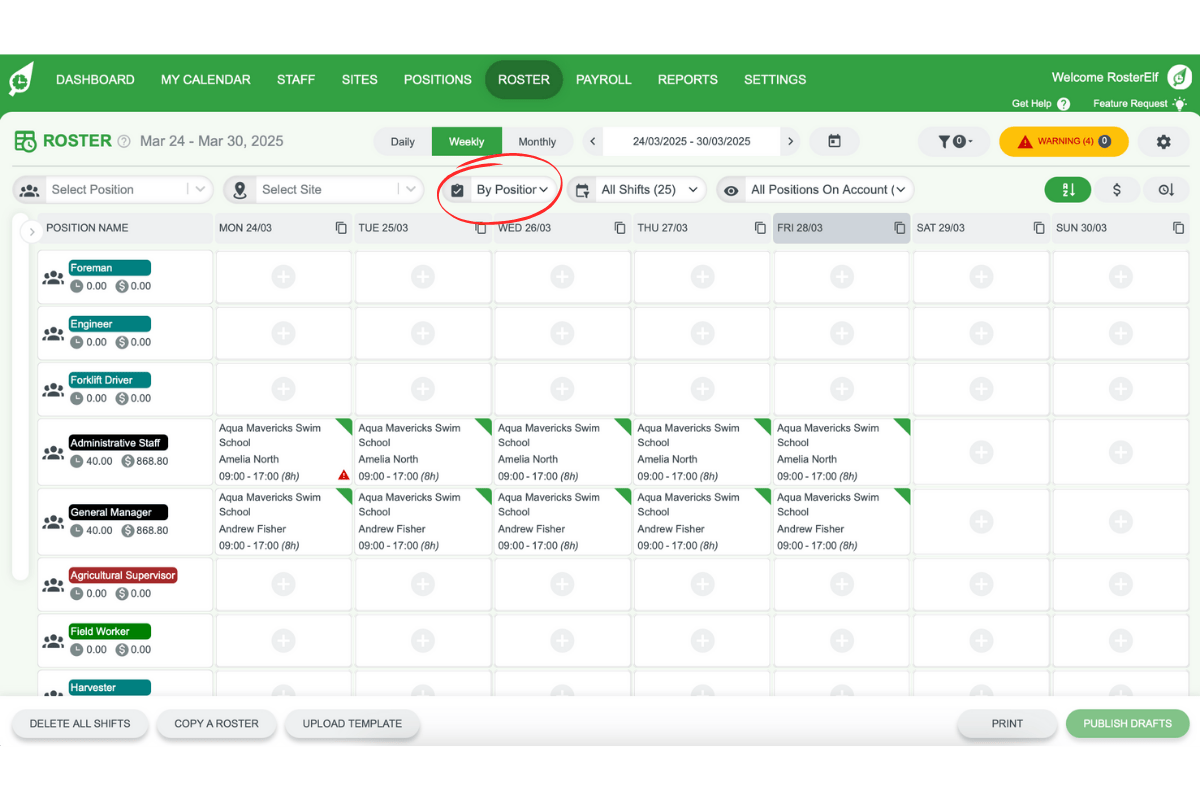Open the filter funnel icon
The width and height of the screenshot is (1200, 800).
[x=954, y=142]
